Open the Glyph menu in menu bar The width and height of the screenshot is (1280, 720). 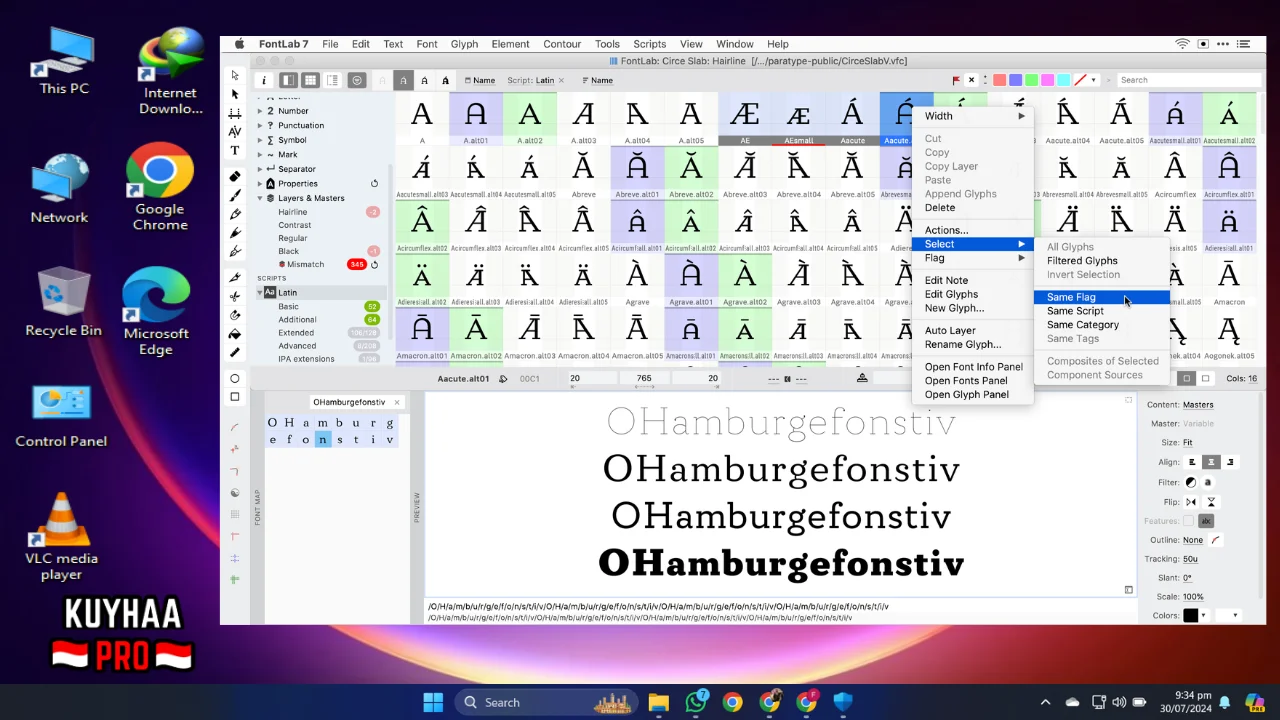pyautogui.click(x=464, y=44)
